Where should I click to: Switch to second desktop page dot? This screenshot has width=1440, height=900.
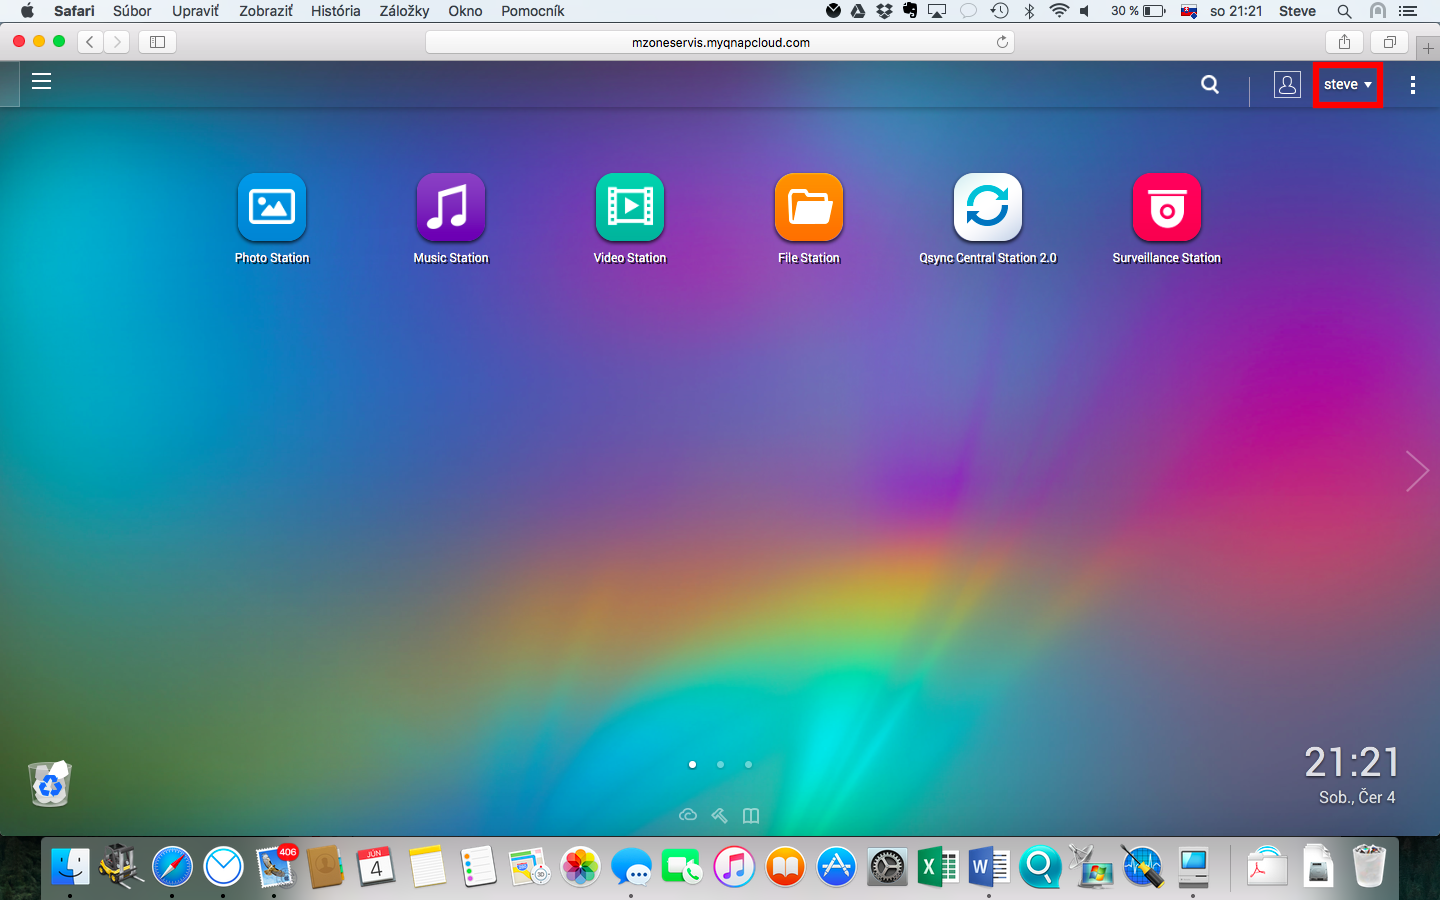(x=720, y=764)
